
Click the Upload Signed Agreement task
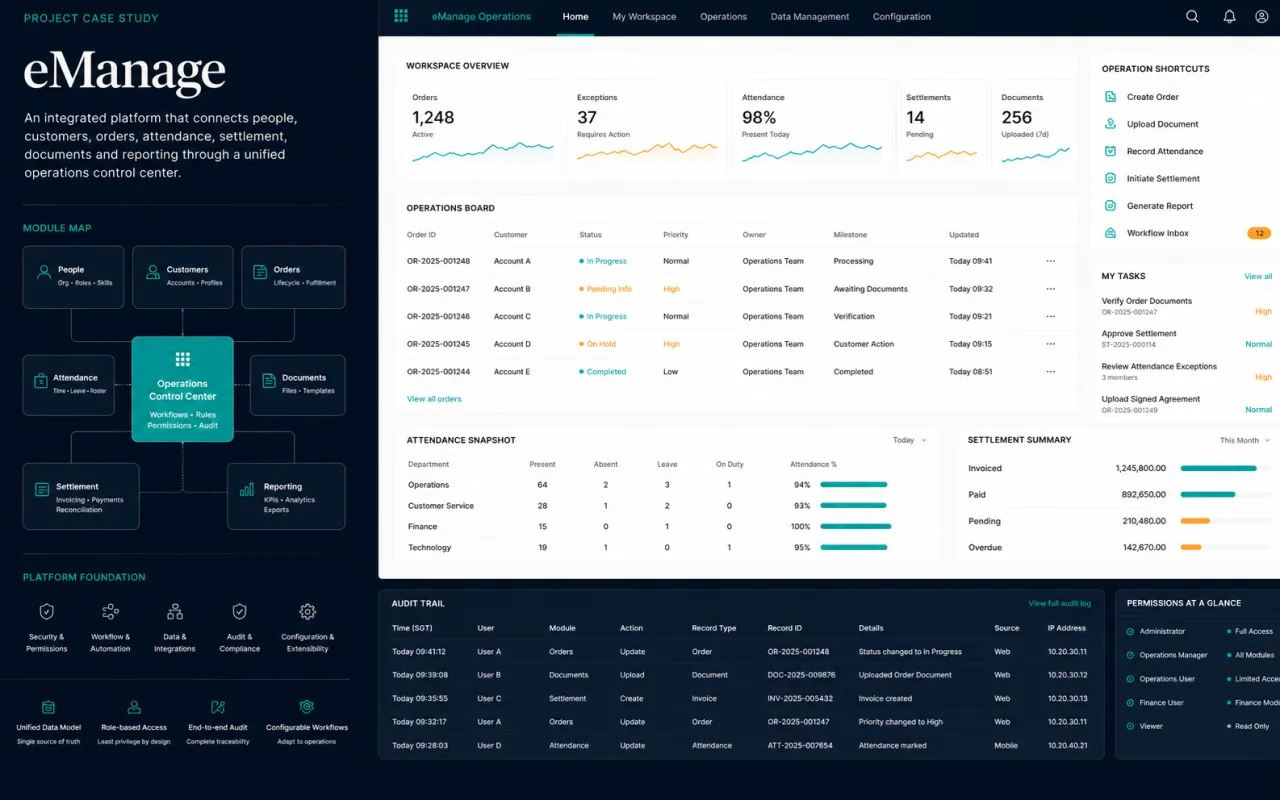coord(1186,404)
